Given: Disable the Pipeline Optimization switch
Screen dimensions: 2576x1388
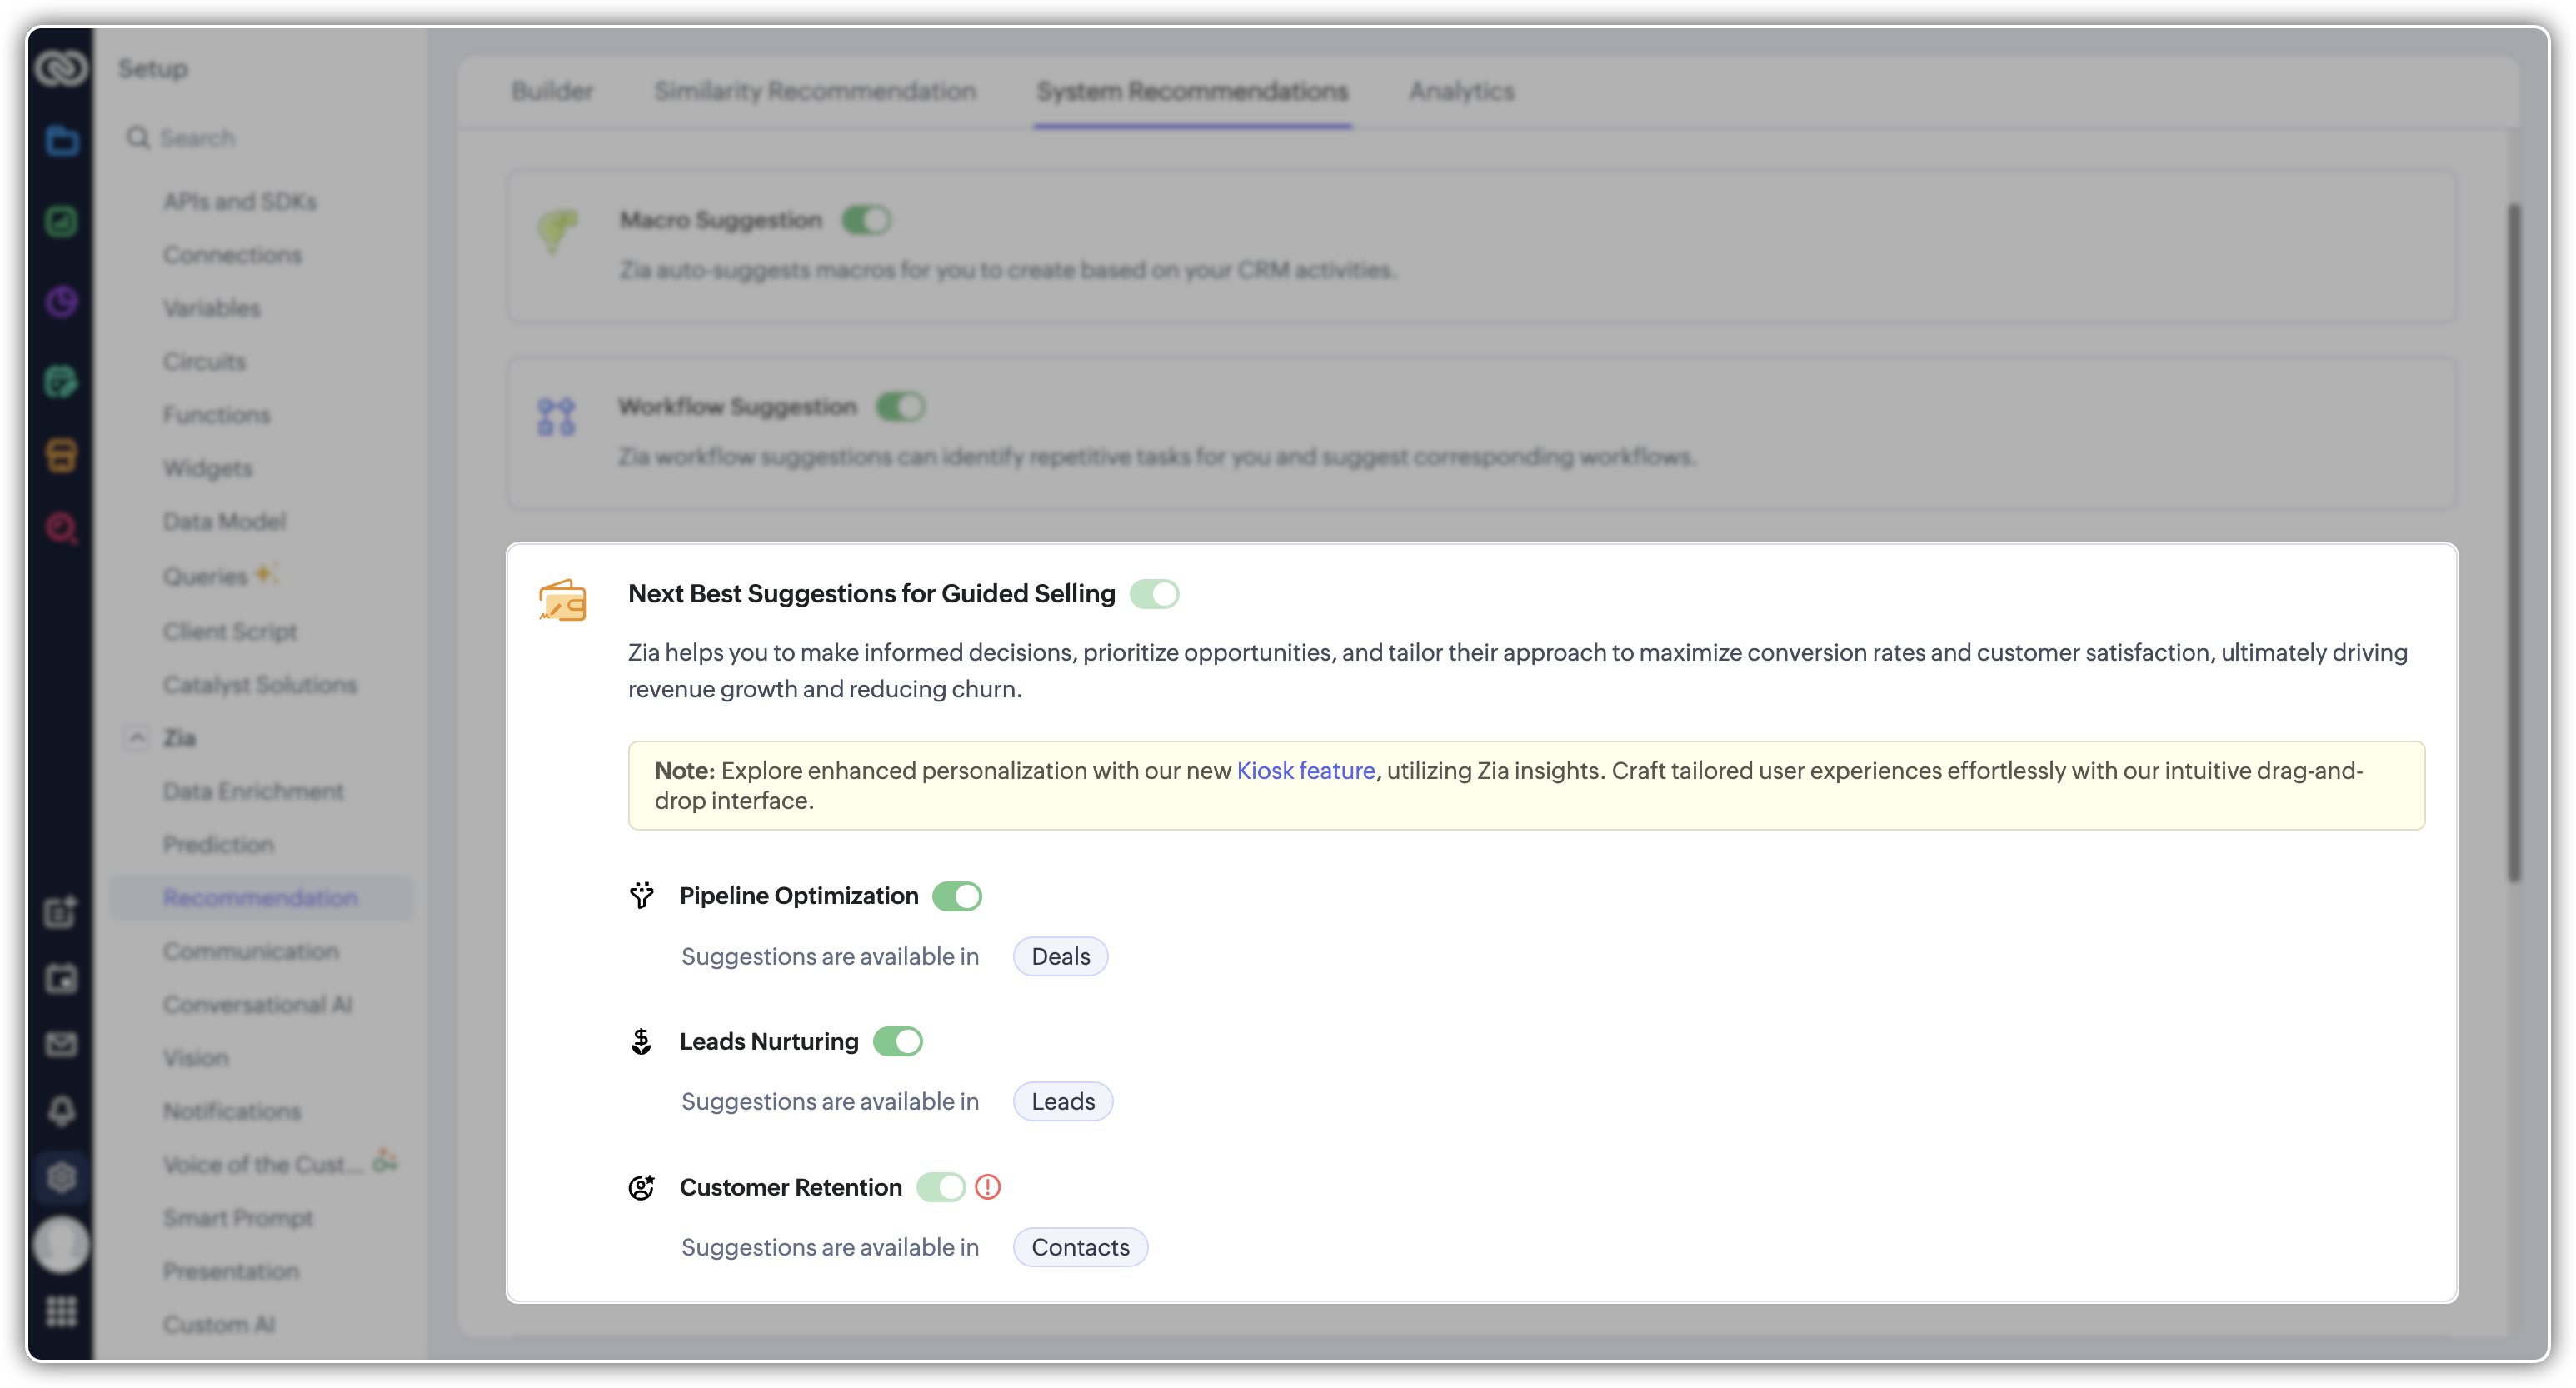Looking at the screenshot, I should point(957,896).
